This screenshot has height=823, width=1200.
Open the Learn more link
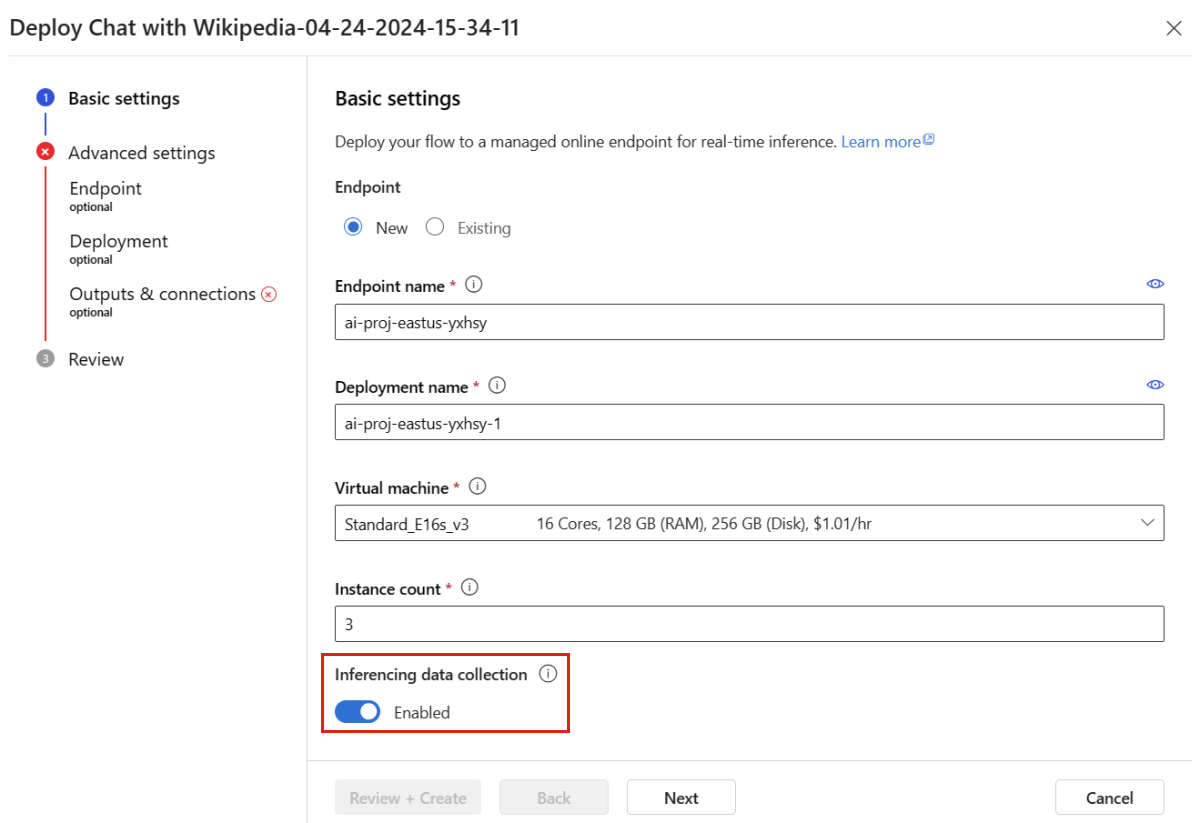pyautogui.click(x=881, y=142)
